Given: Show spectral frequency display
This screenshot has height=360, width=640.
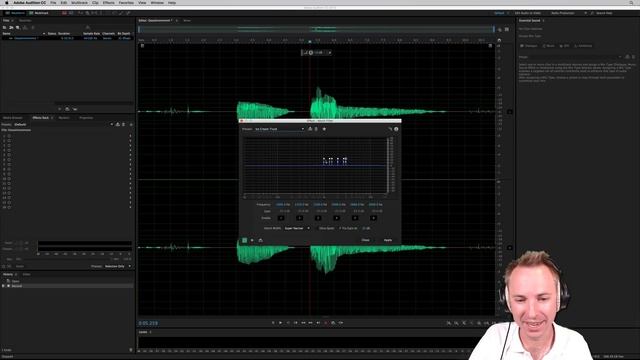Looking at the screenshot, I should coord(64,13).
